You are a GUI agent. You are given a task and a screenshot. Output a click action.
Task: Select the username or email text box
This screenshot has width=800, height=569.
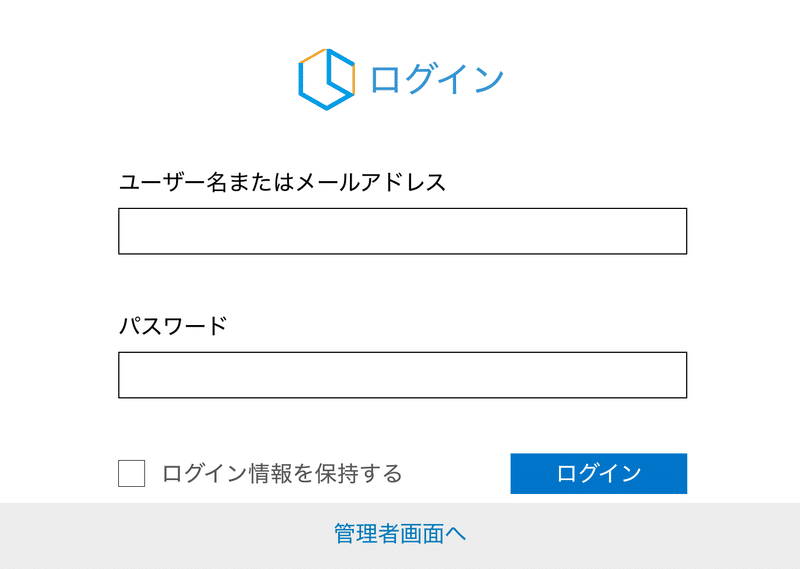click(x=403, y=231)
